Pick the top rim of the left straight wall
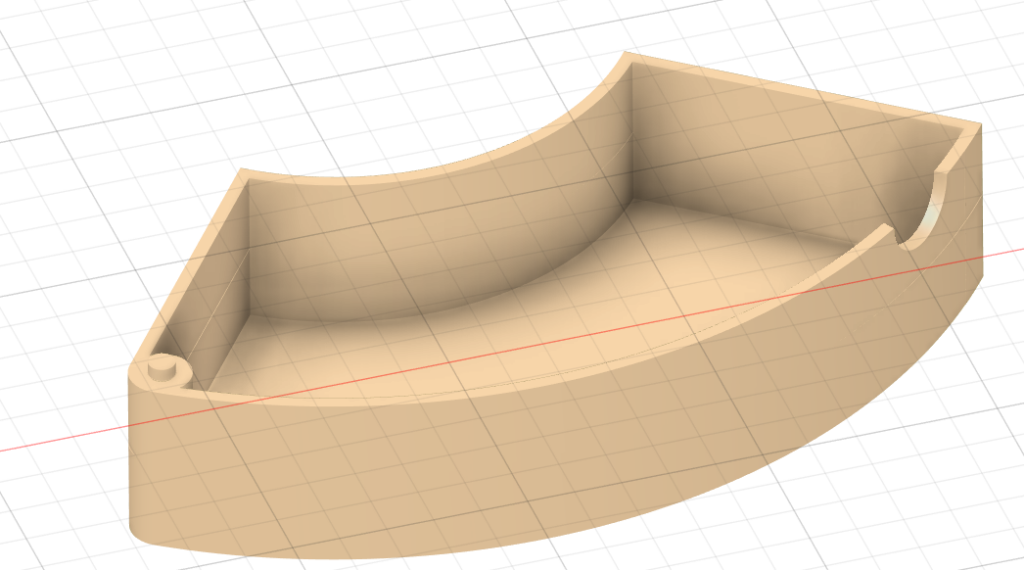Image resolution: width=1024 pixels, height=570 pixels. (195, 262)
